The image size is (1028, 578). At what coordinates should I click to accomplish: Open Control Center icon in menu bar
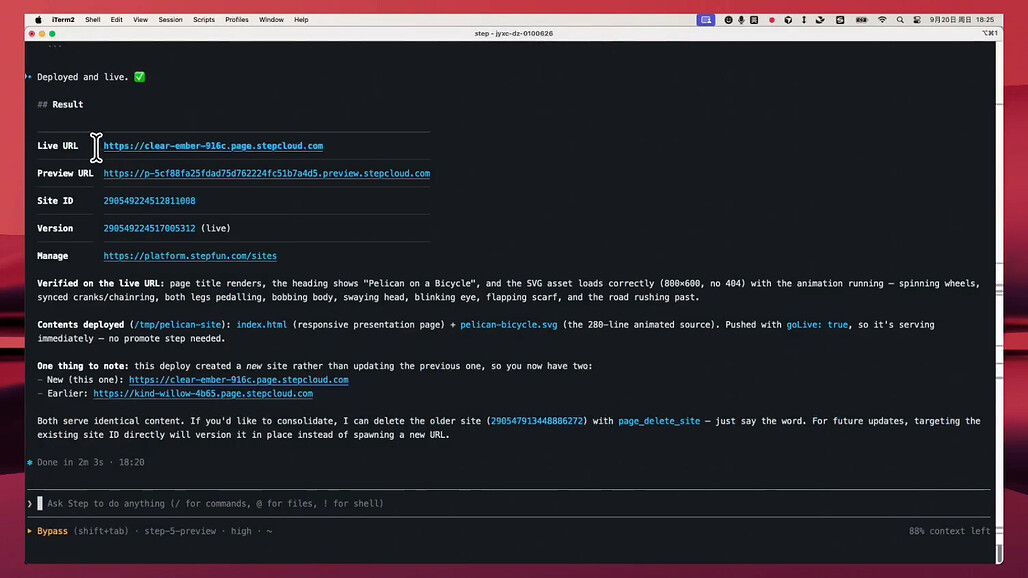917,20
